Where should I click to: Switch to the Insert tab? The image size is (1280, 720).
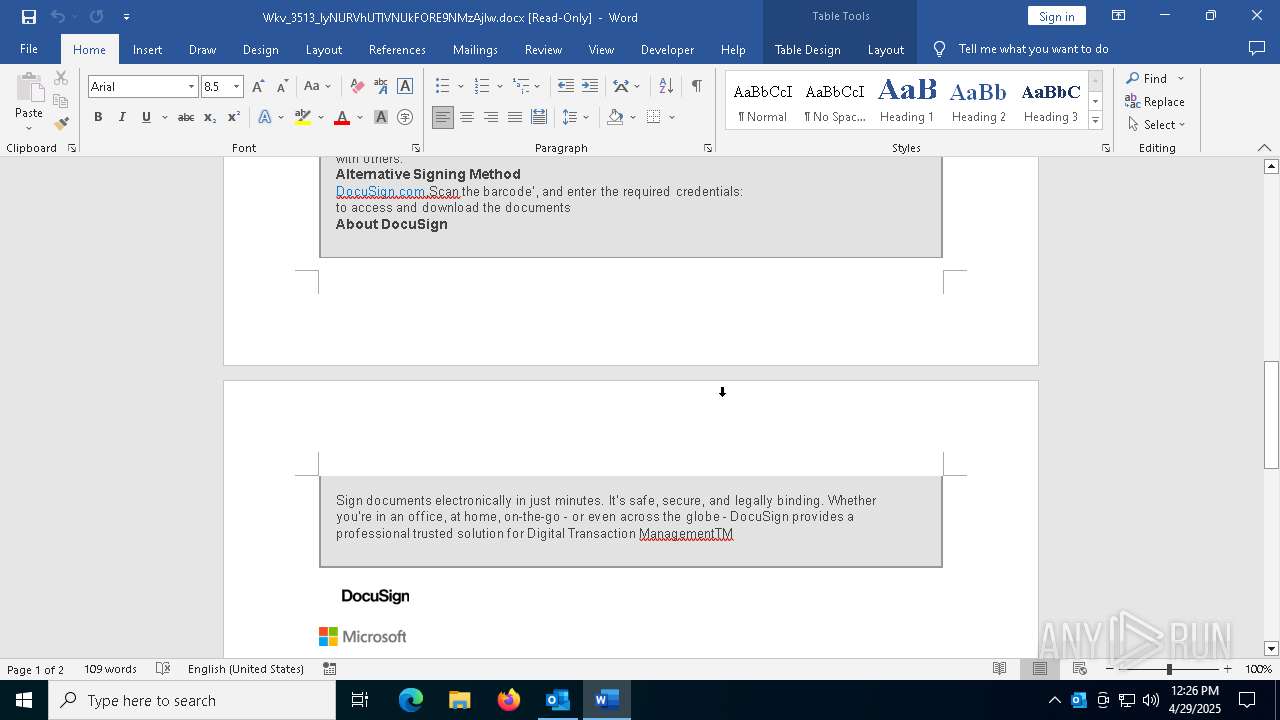(147, 49)
